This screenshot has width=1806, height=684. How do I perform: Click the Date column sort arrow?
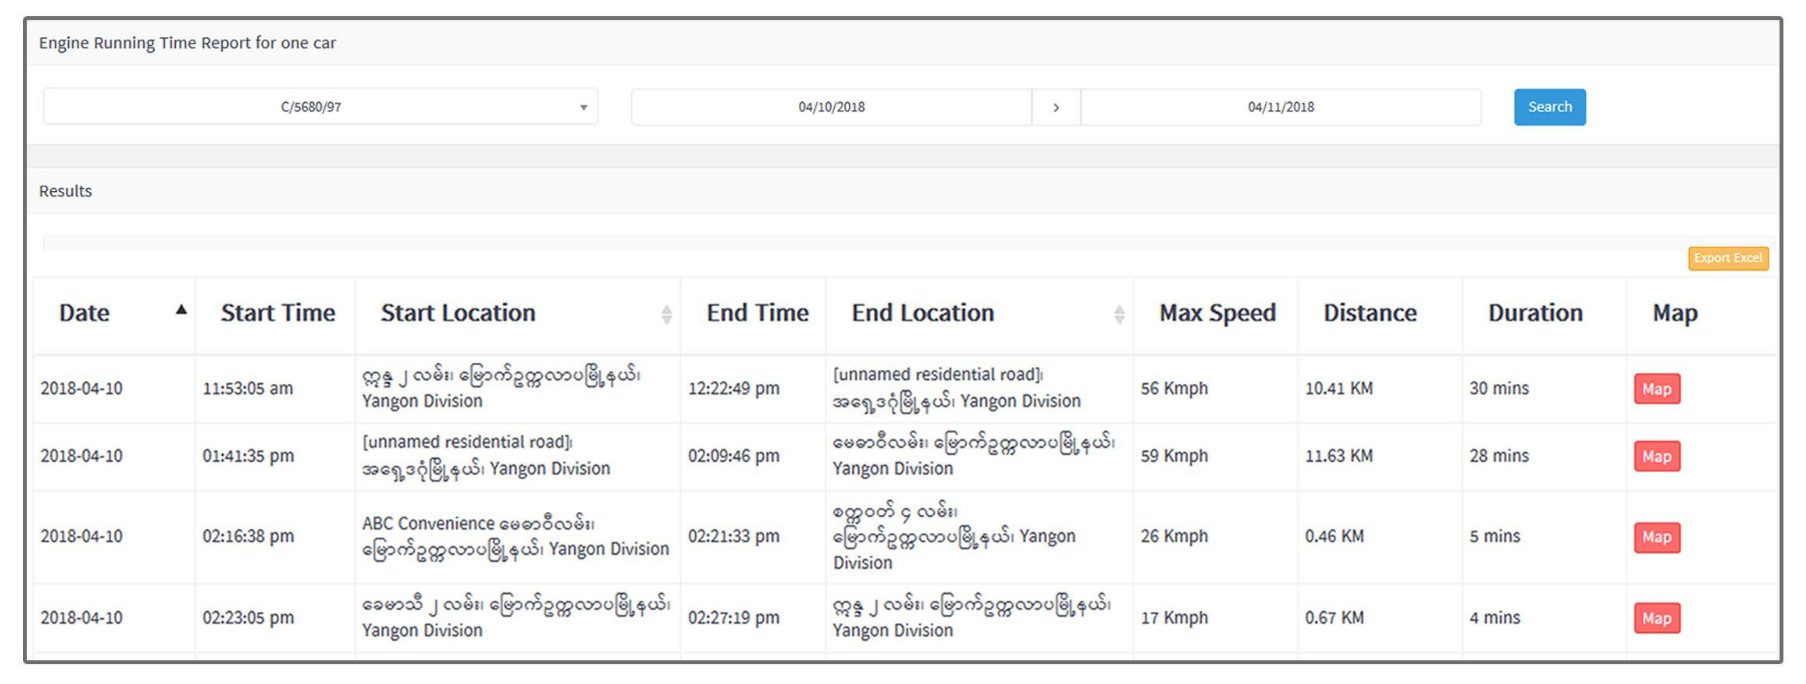181,311
